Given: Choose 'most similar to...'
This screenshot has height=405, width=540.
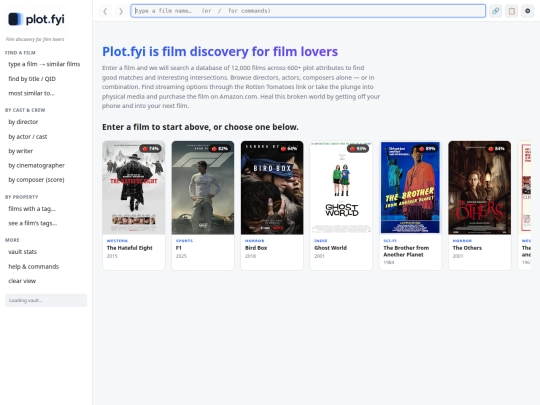Looking at the screenshot, I should (x=31, y=93).
